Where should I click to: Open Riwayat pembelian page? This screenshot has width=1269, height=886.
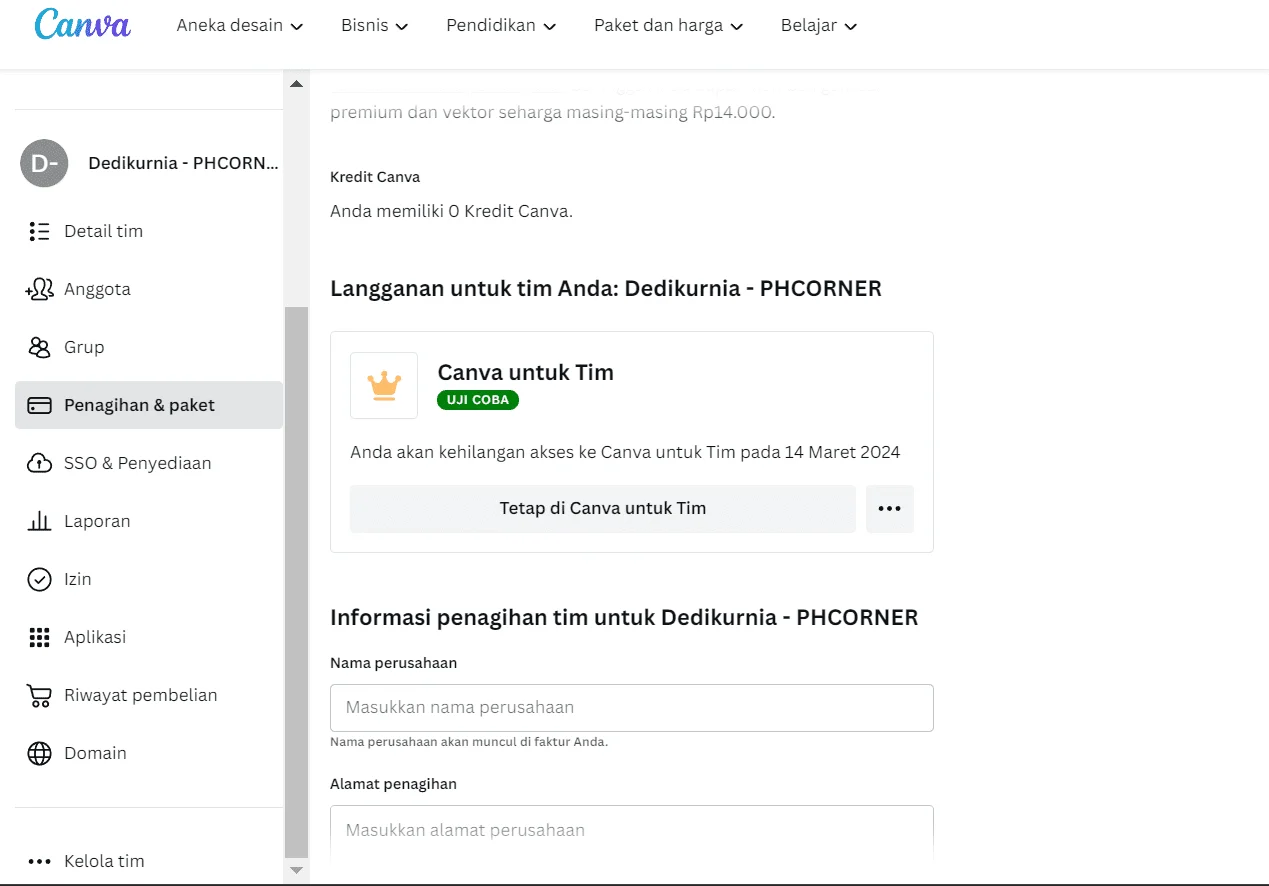coord(149,695)
